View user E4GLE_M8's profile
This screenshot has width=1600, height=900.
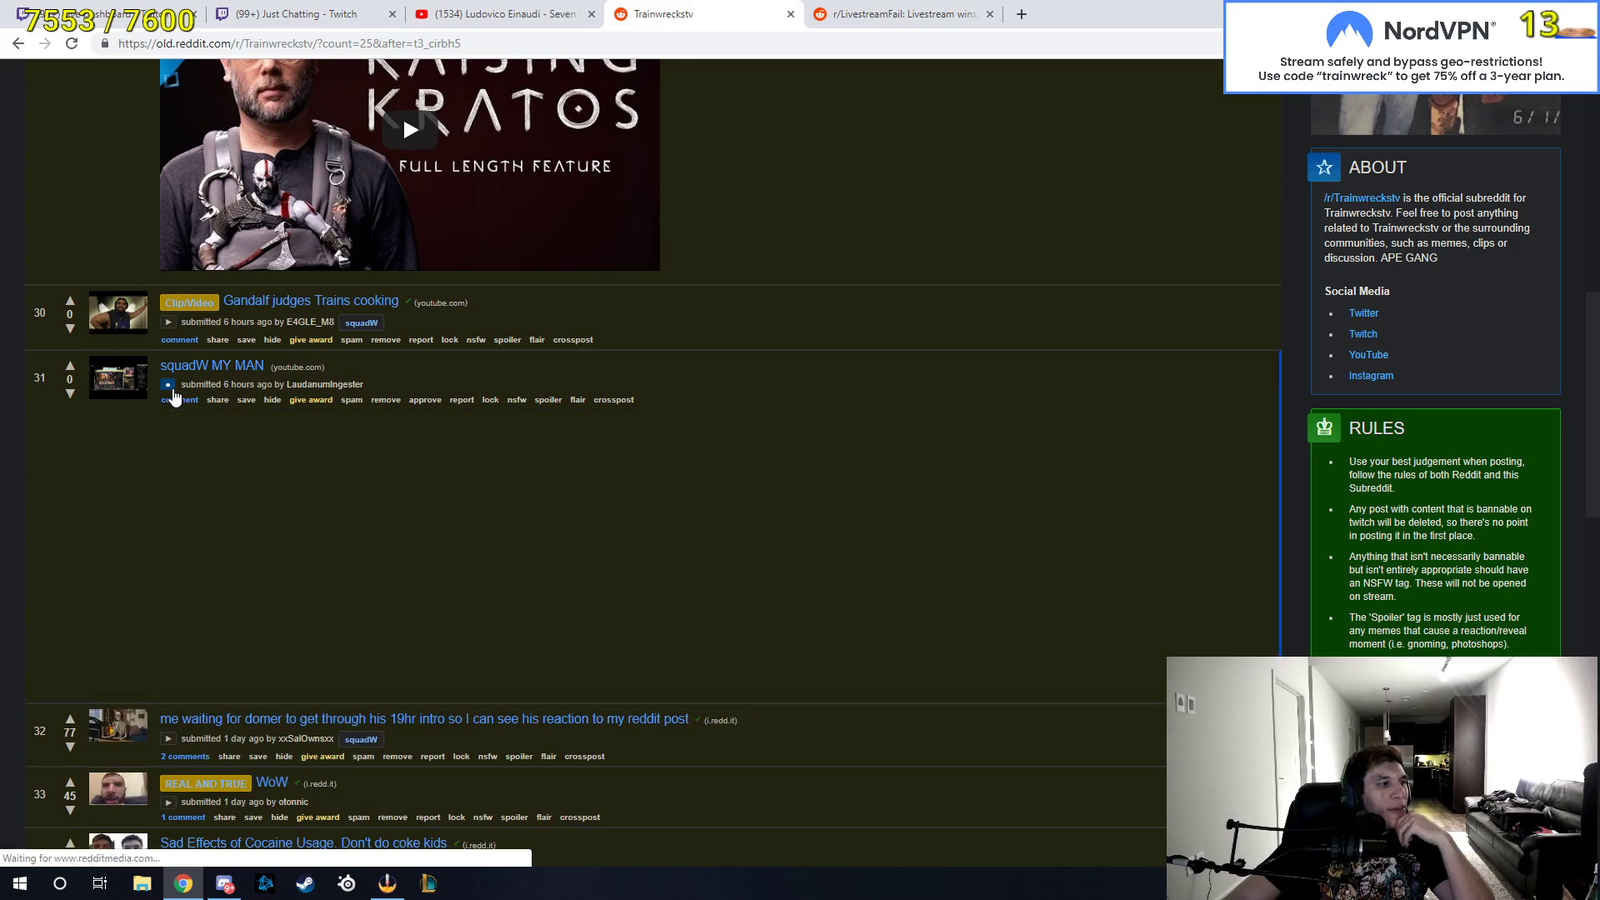[310, 322]
